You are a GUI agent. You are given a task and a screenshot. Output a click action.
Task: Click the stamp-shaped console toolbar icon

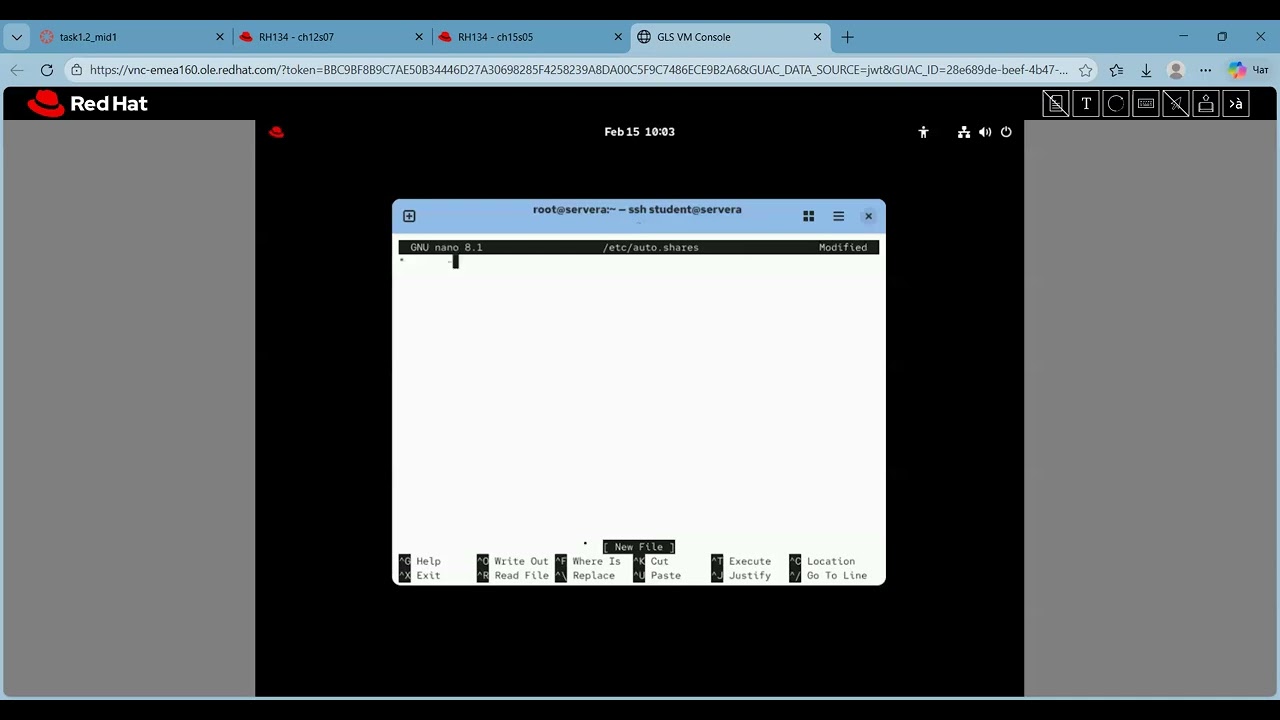[x=1206, y=103]
